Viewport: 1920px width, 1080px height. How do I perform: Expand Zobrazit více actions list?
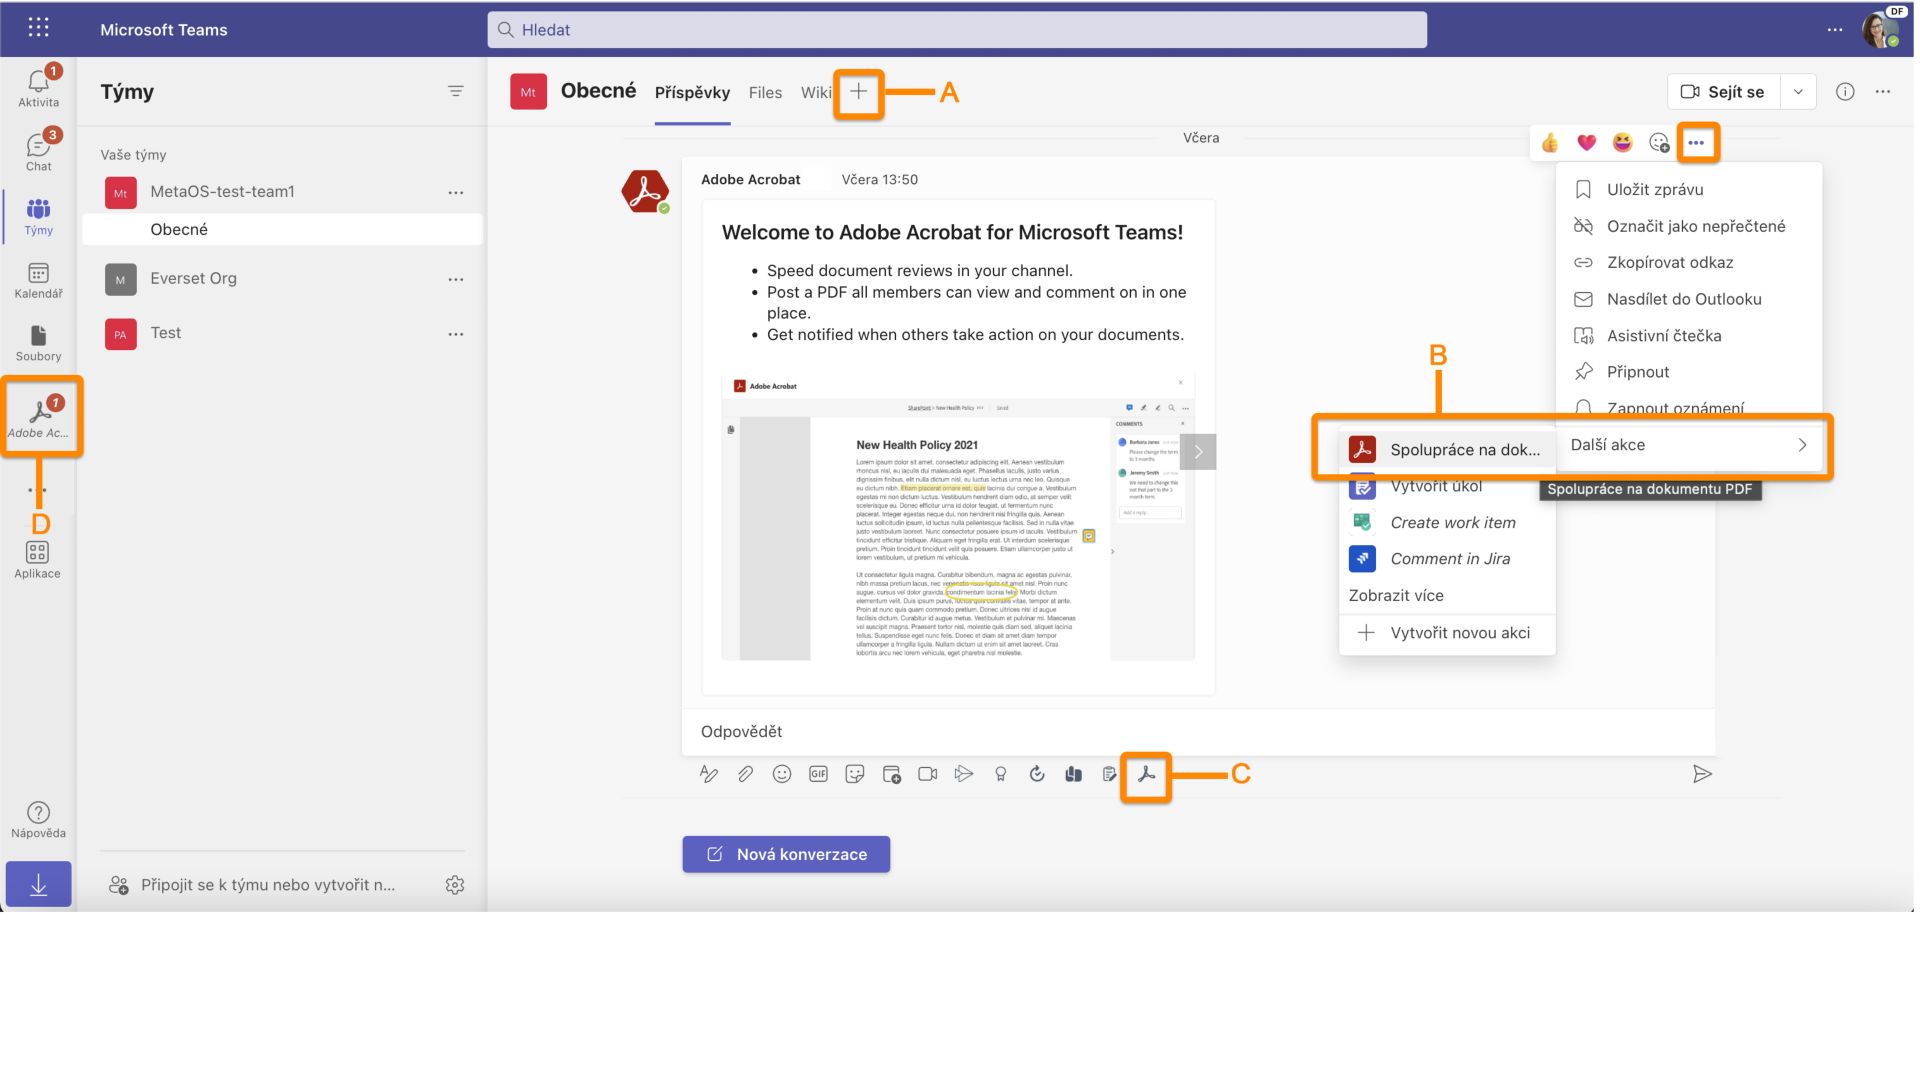(x=1396, y=595)
